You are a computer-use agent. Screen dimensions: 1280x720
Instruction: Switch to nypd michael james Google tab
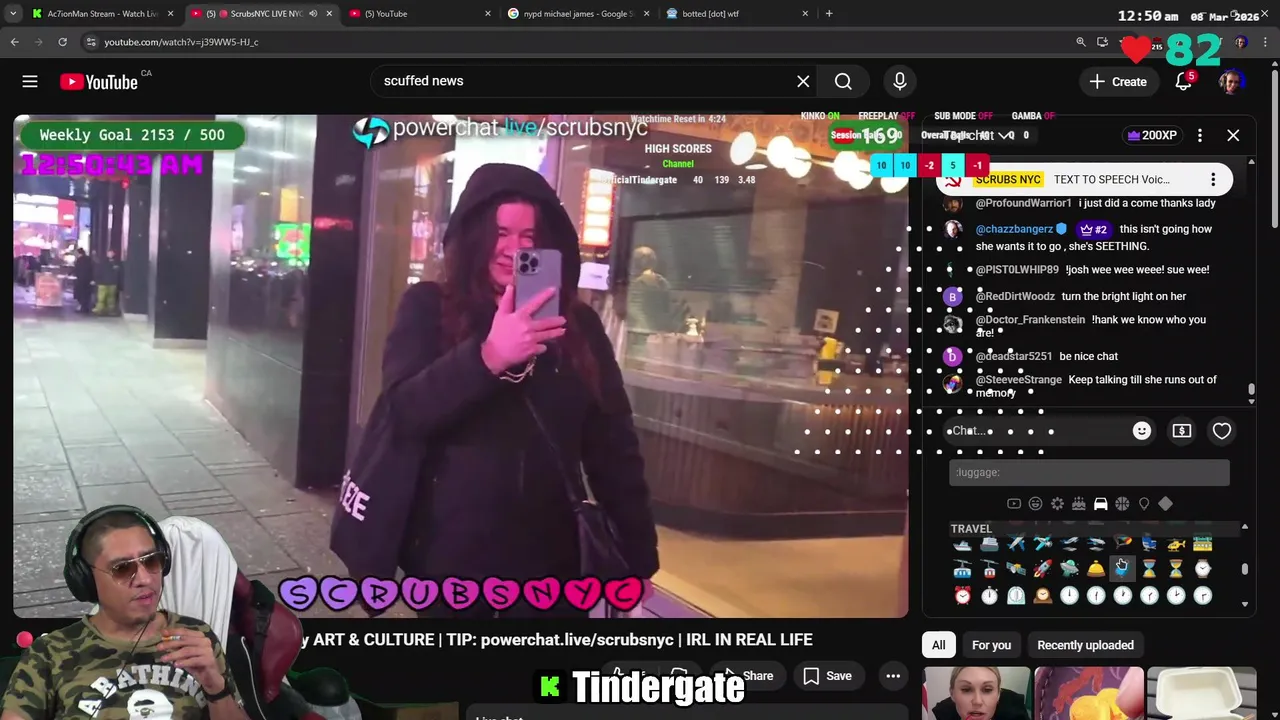579,14
